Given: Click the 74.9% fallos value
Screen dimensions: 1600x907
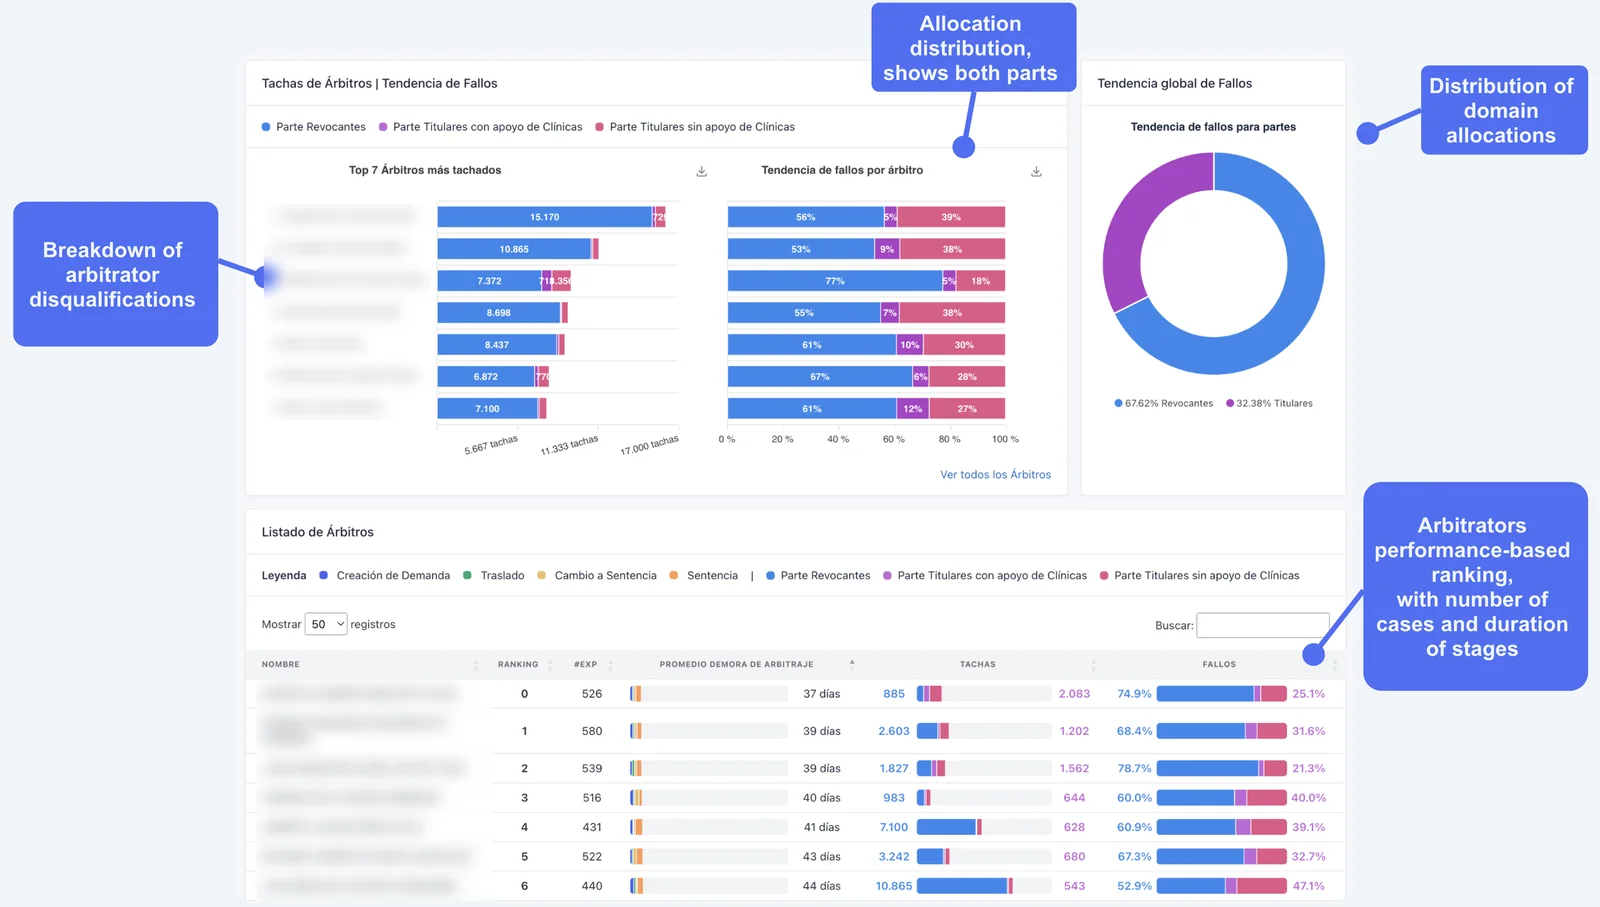Looking at the screenshot, I should (x=1134, y=694).
